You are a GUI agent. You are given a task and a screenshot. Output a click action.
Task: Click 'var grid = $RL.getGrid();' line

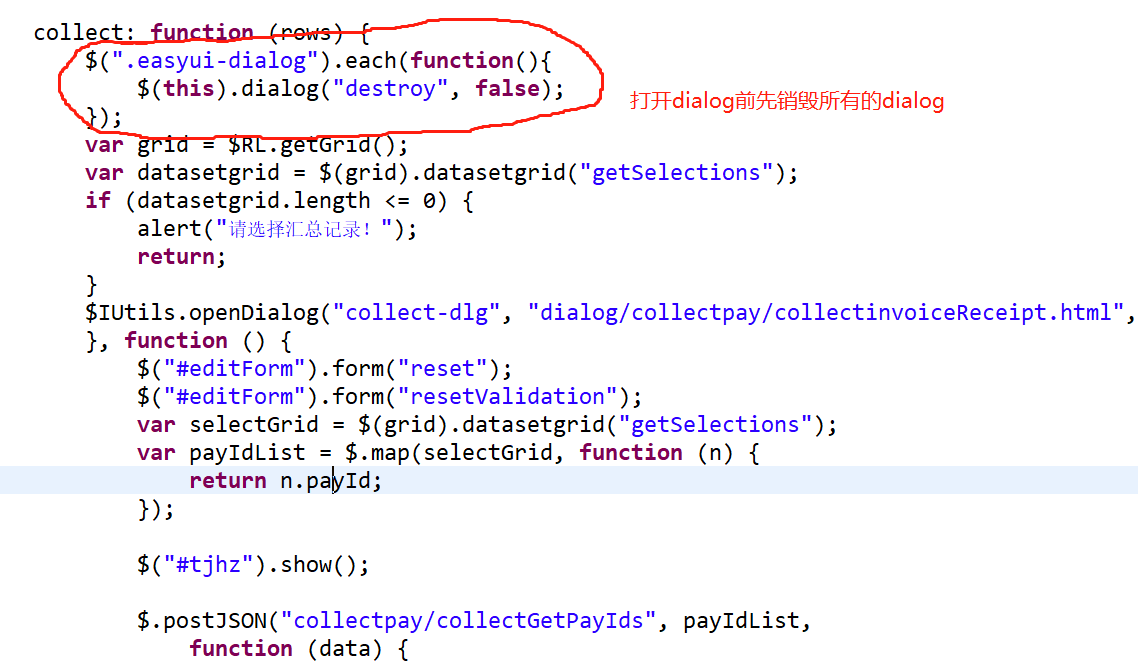click(246, 144)
